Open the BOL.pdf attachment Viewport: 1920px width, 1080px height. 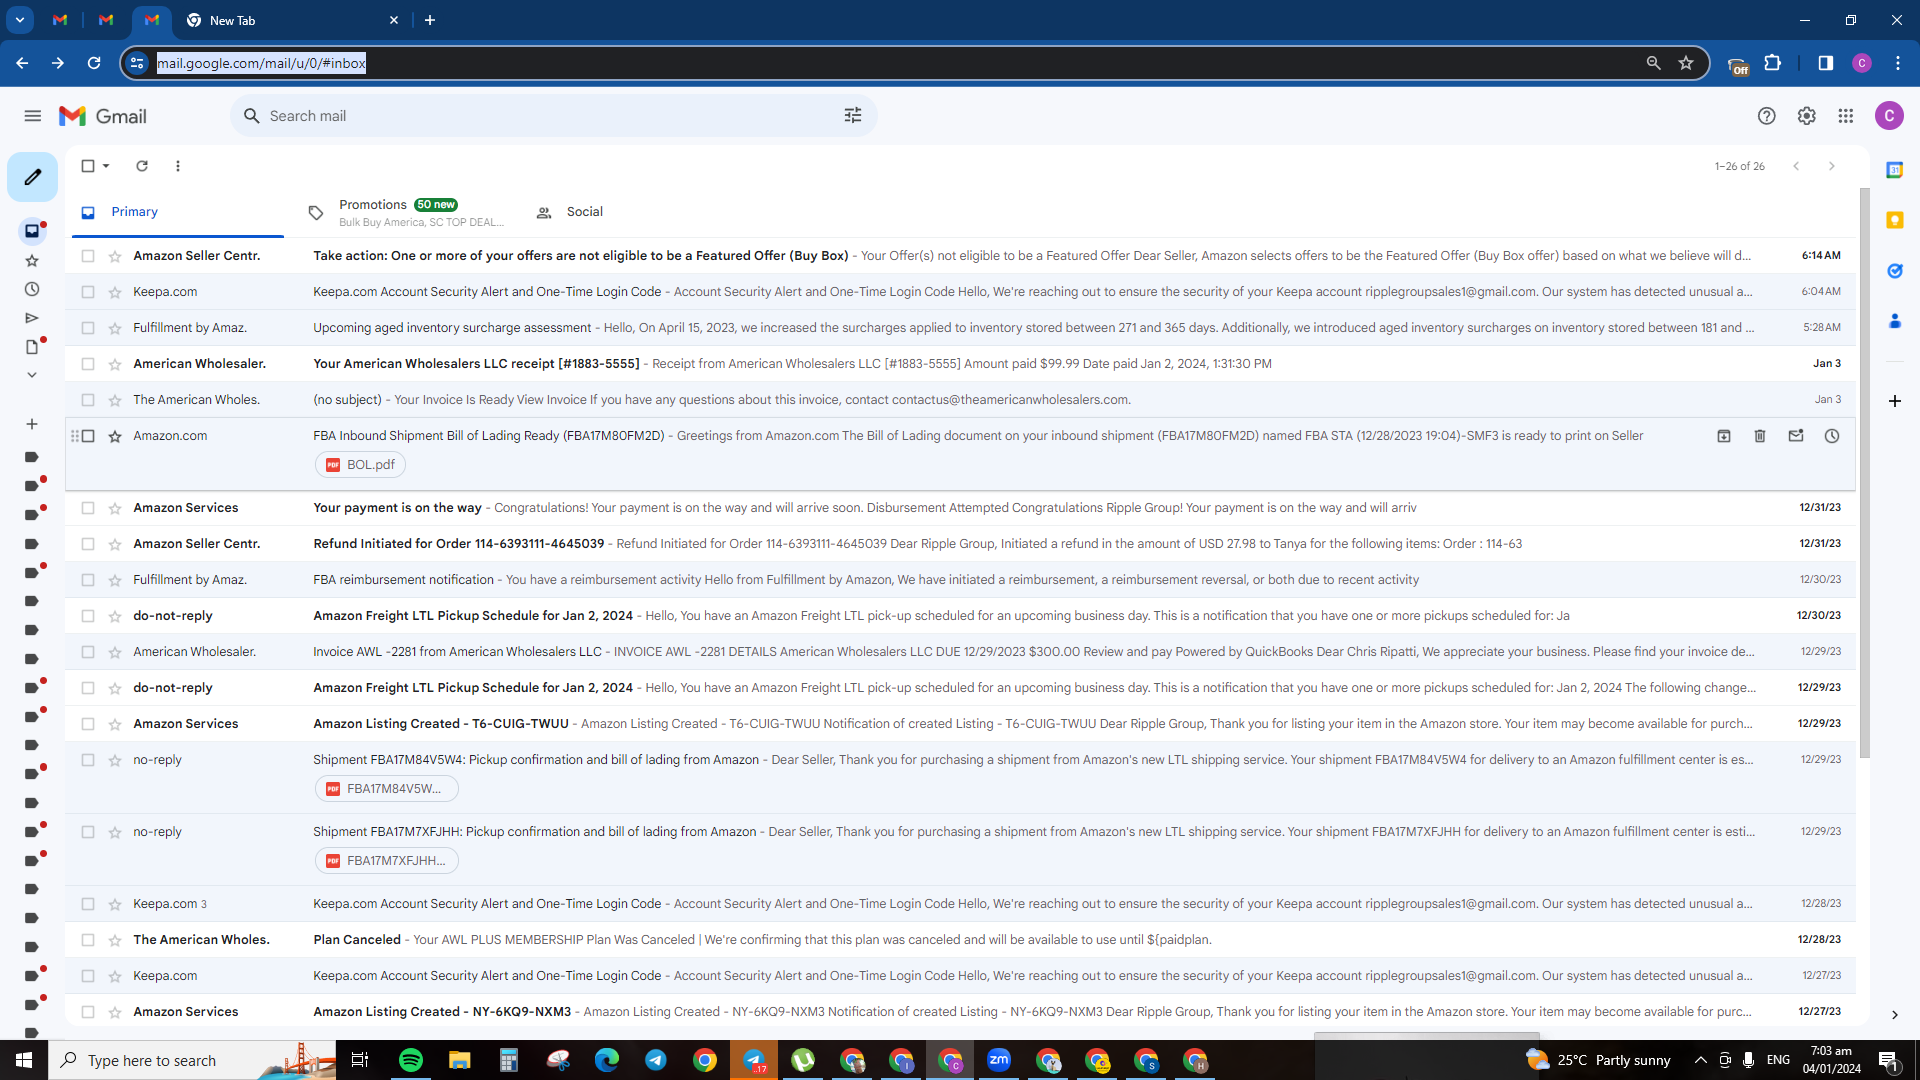(x=361, y=465)
